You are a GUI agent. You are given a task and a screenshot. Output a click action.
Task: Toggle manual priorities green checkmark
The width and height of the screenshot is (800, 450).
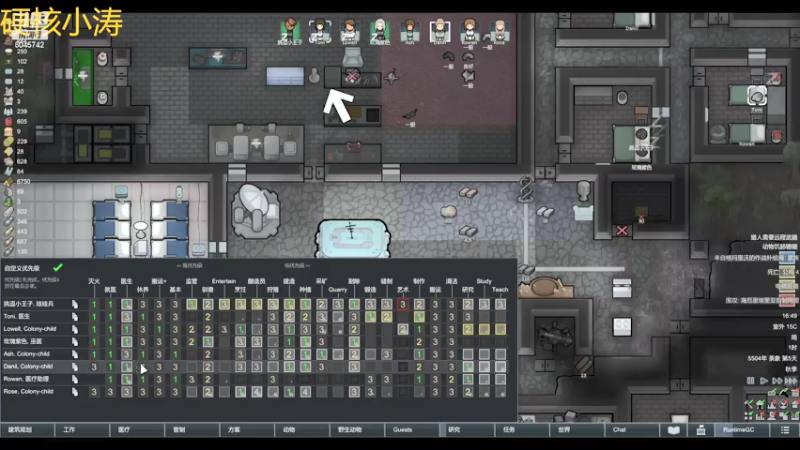[58, 267]
